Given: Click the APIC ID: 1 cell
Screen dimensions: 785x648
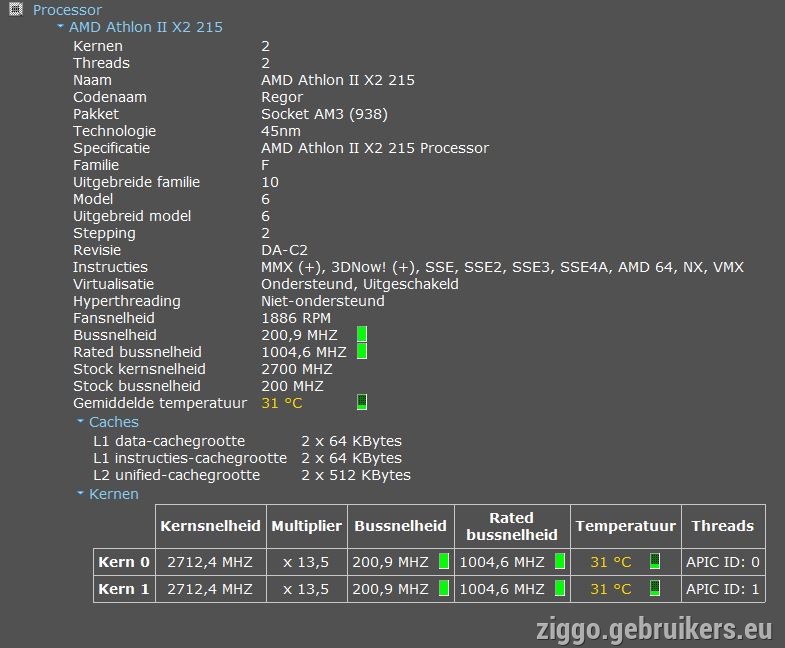Looking at the screenshot, I should click(723, 589).
